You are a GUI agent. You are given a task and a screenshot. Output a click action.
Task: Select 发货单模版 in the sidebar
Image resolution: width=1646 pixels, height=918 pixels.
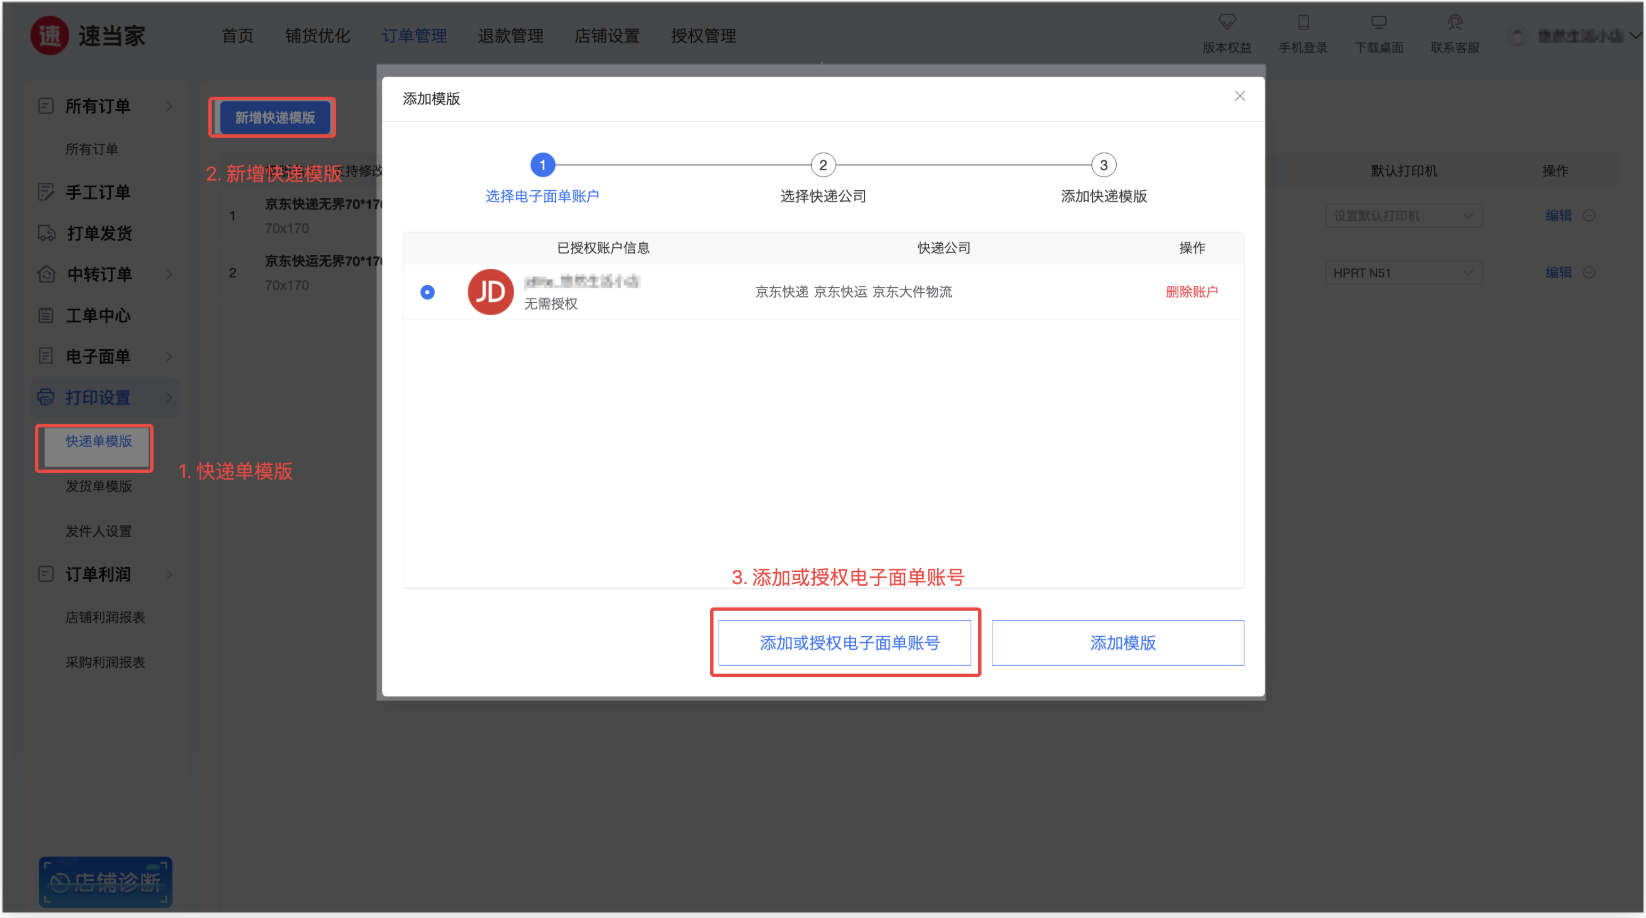[x=99, y=486]
